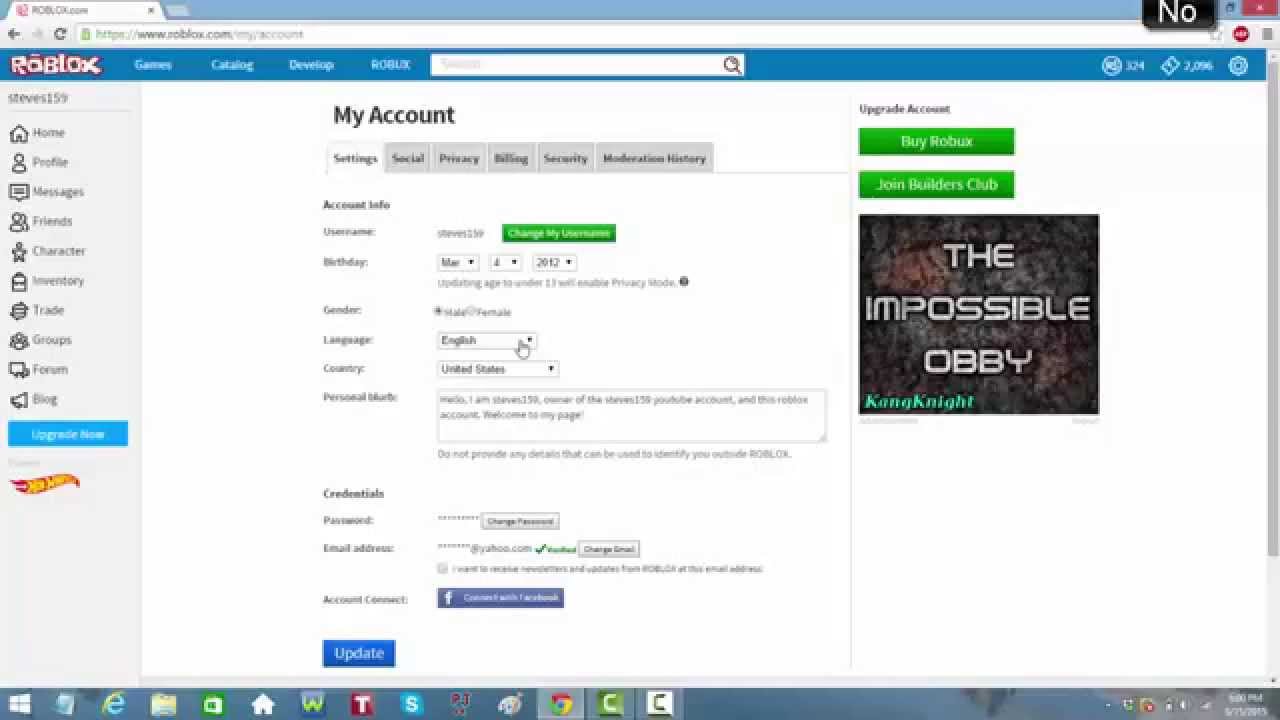The image size is (1280, 720).
Task: Open The Impossible Obby ad image
Action: [x=979, y=314]
